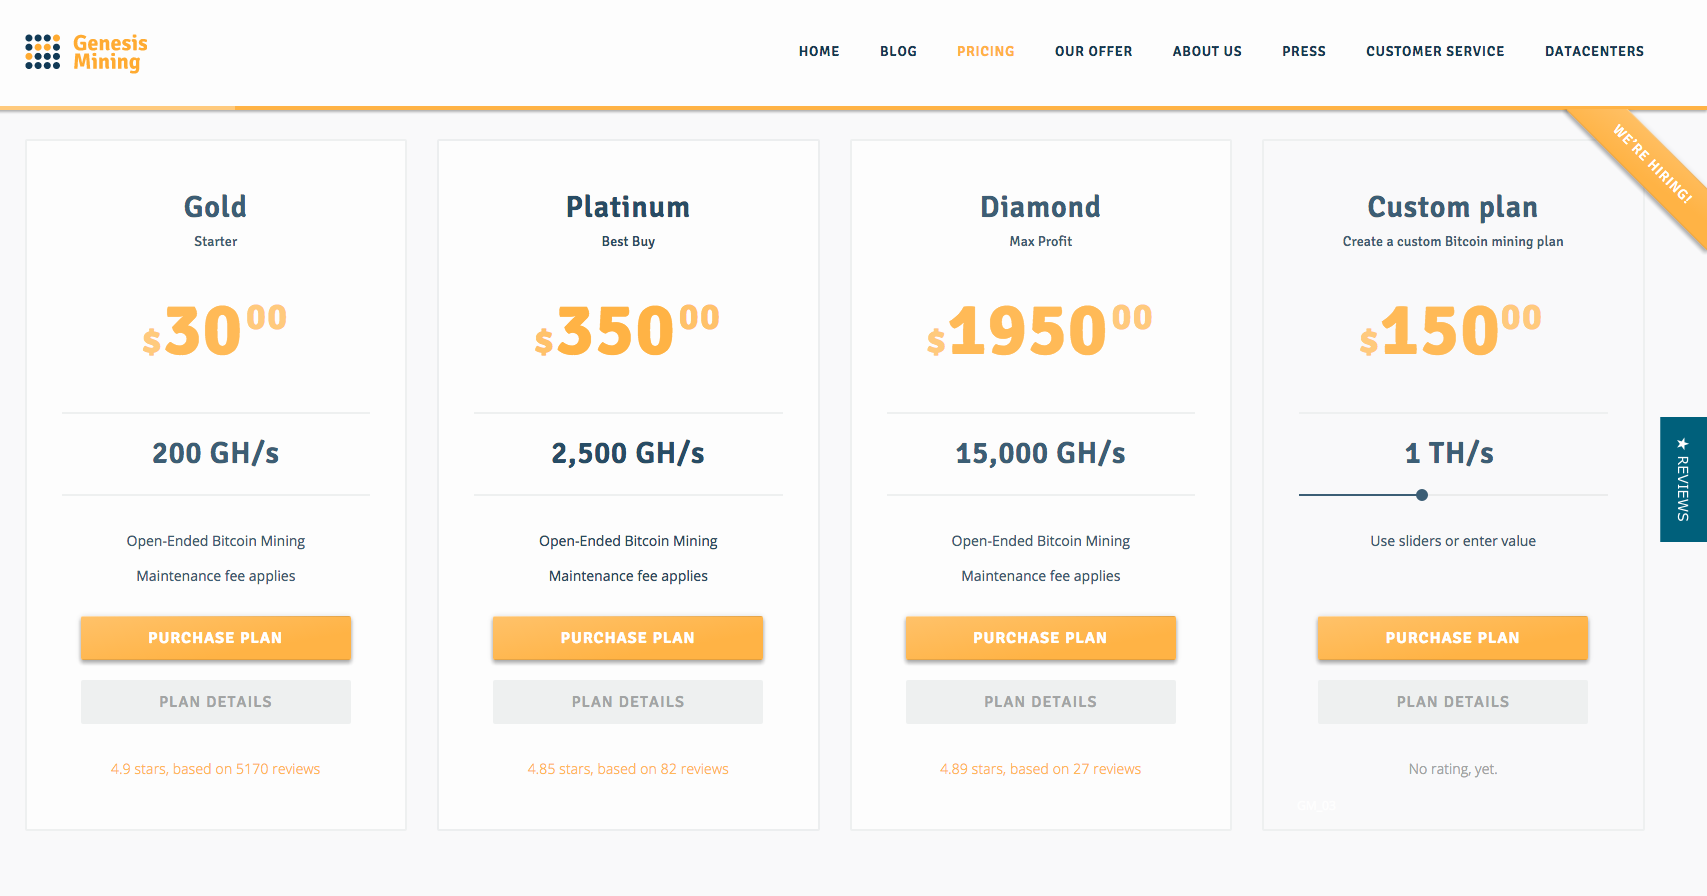Show Plan Details for Gold plan
Viewport: 1707px width, 896px height.
215,702
